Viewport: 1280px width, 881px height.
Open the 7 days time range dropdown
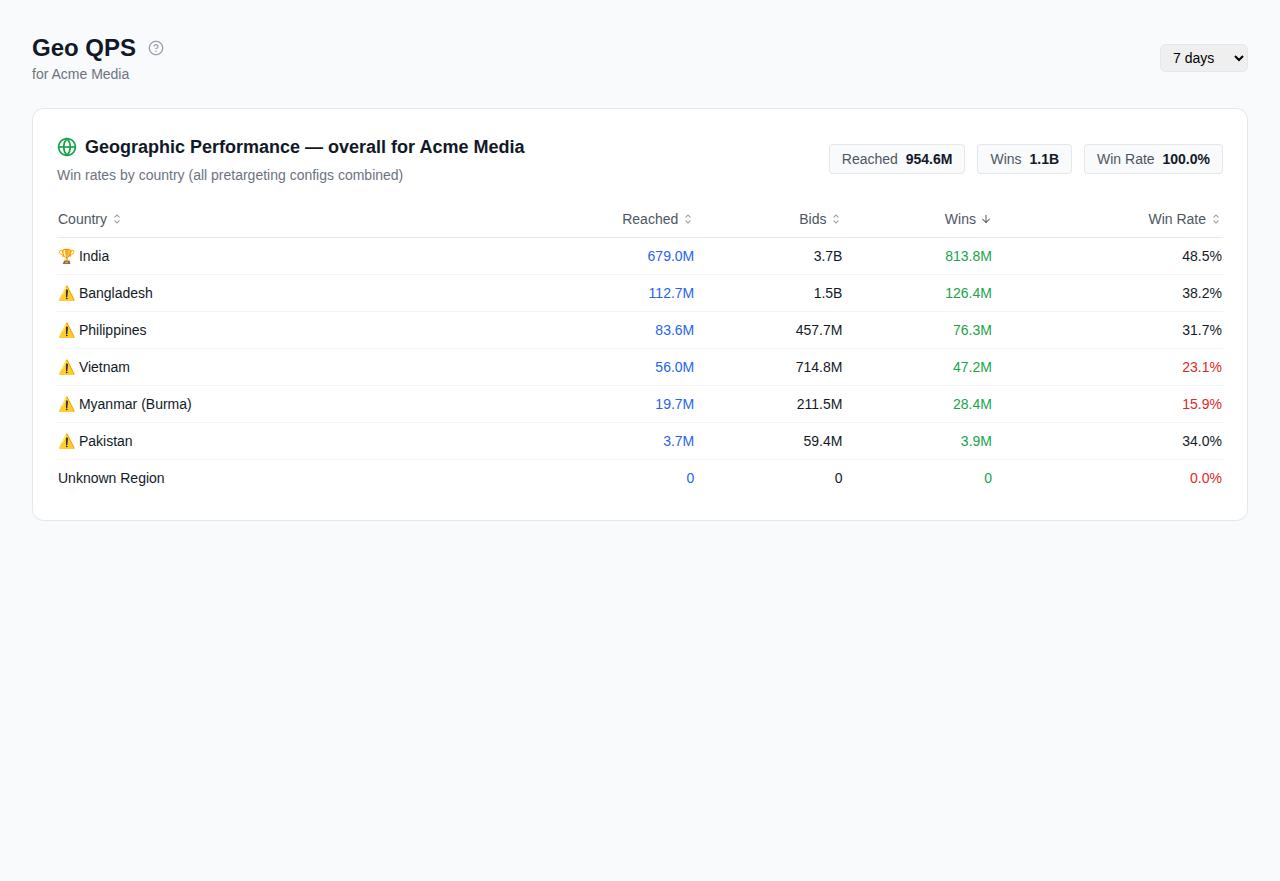[x=1203, y=58]
